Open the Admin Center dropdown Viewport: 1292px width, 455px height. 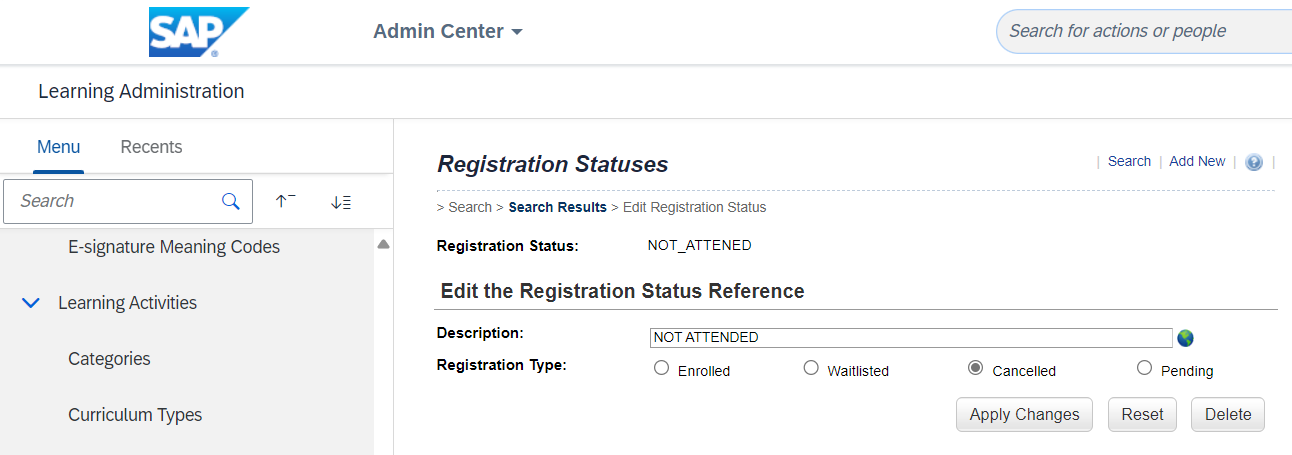click(x=448, y=31)
